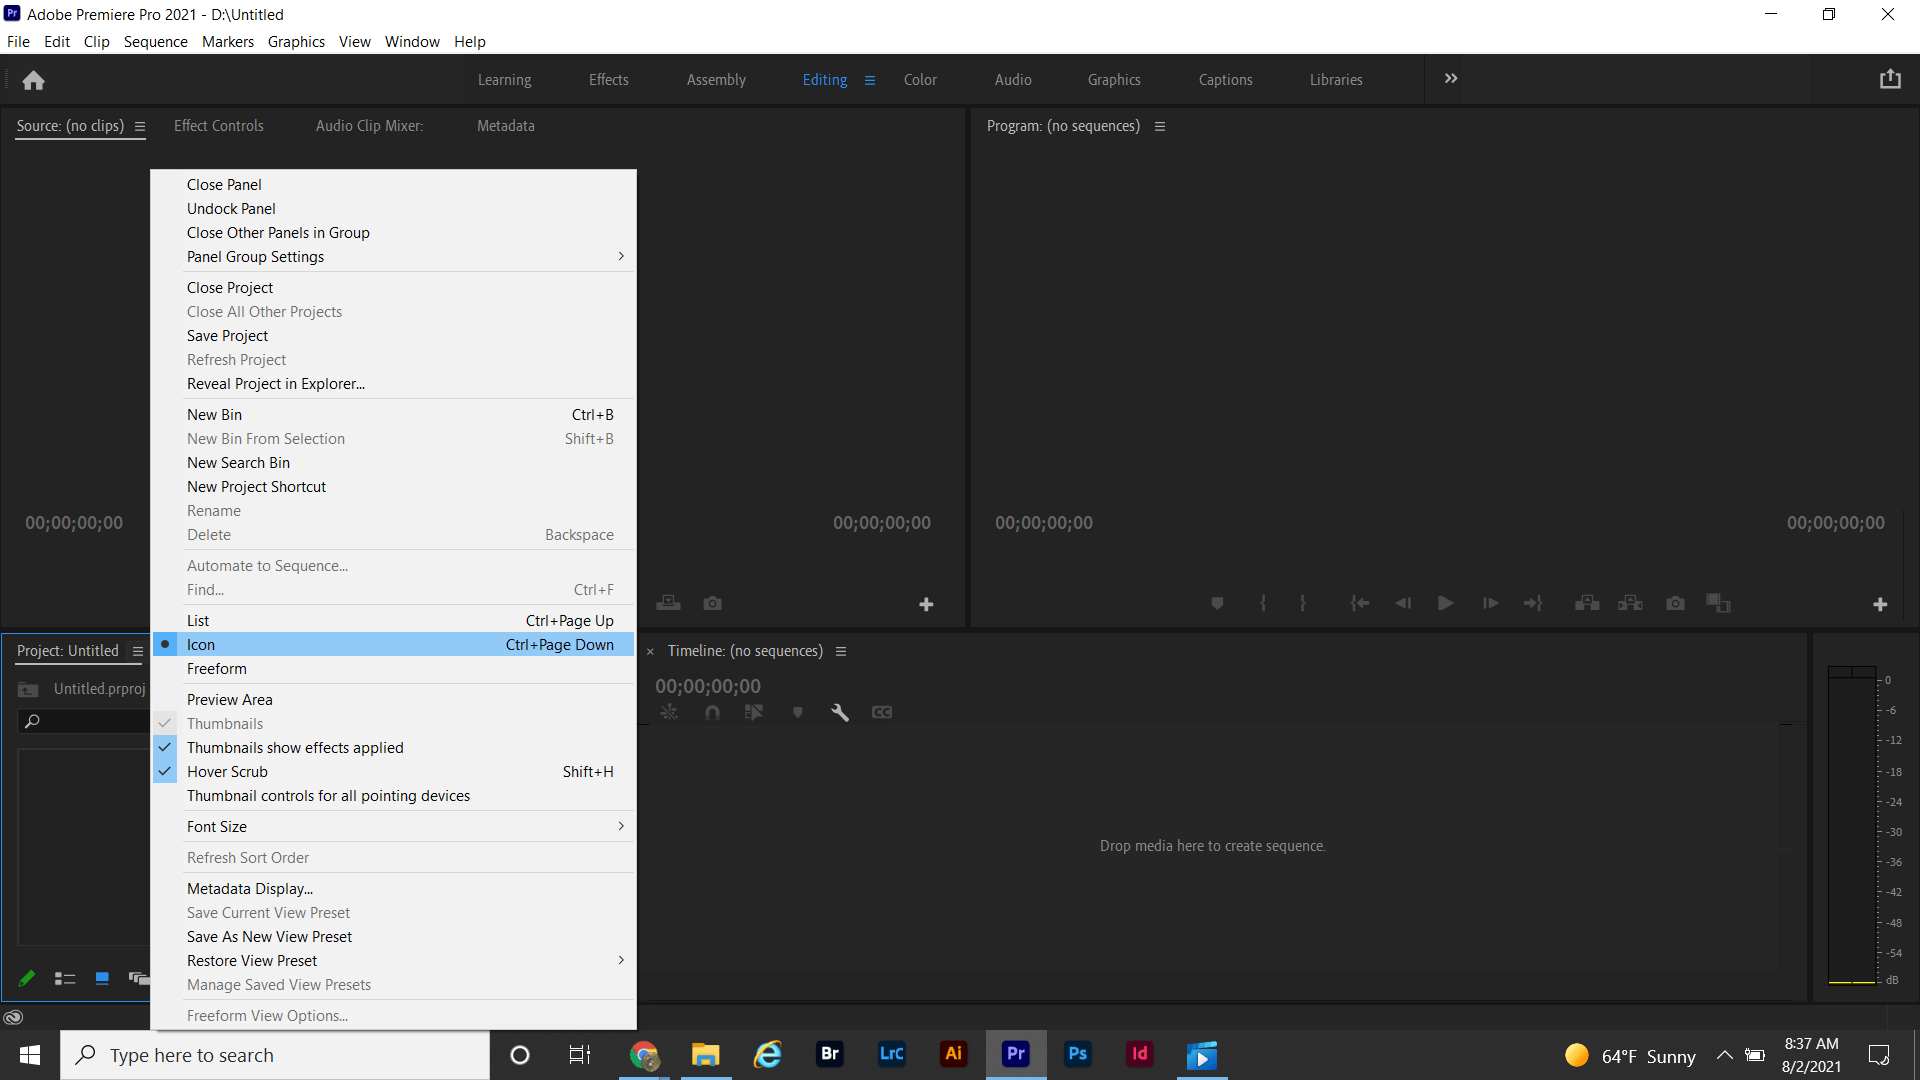Export a frame using the camera icon

1675,603
